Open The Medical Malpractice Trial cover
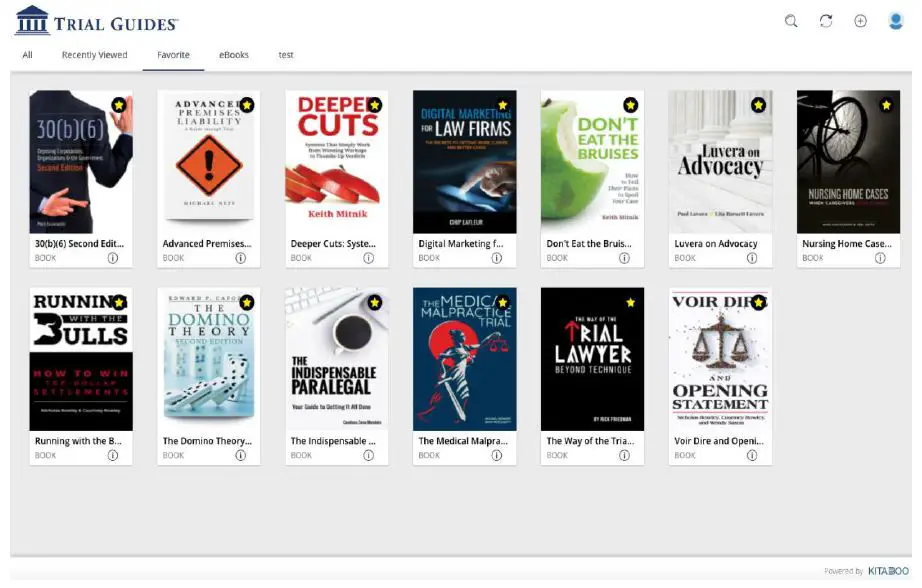The height and width of the screenshot is (588, 922). click(465, 359)
